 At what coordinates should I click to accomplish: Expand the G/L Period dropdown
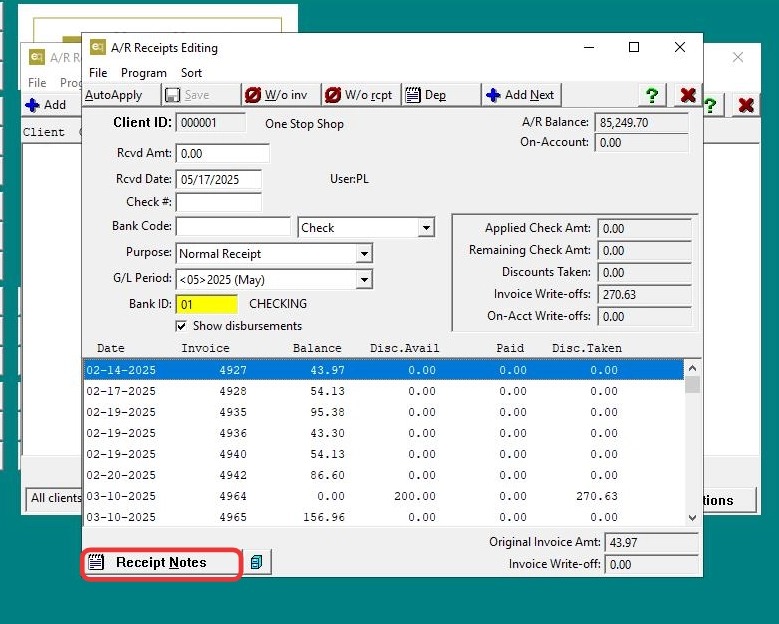pos(364,280)
